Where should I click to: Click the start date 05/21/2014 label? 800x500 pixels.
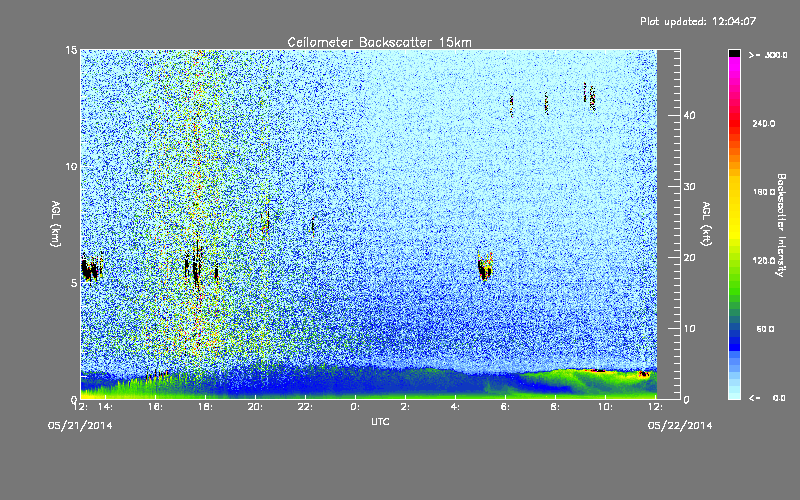(80, 426)
